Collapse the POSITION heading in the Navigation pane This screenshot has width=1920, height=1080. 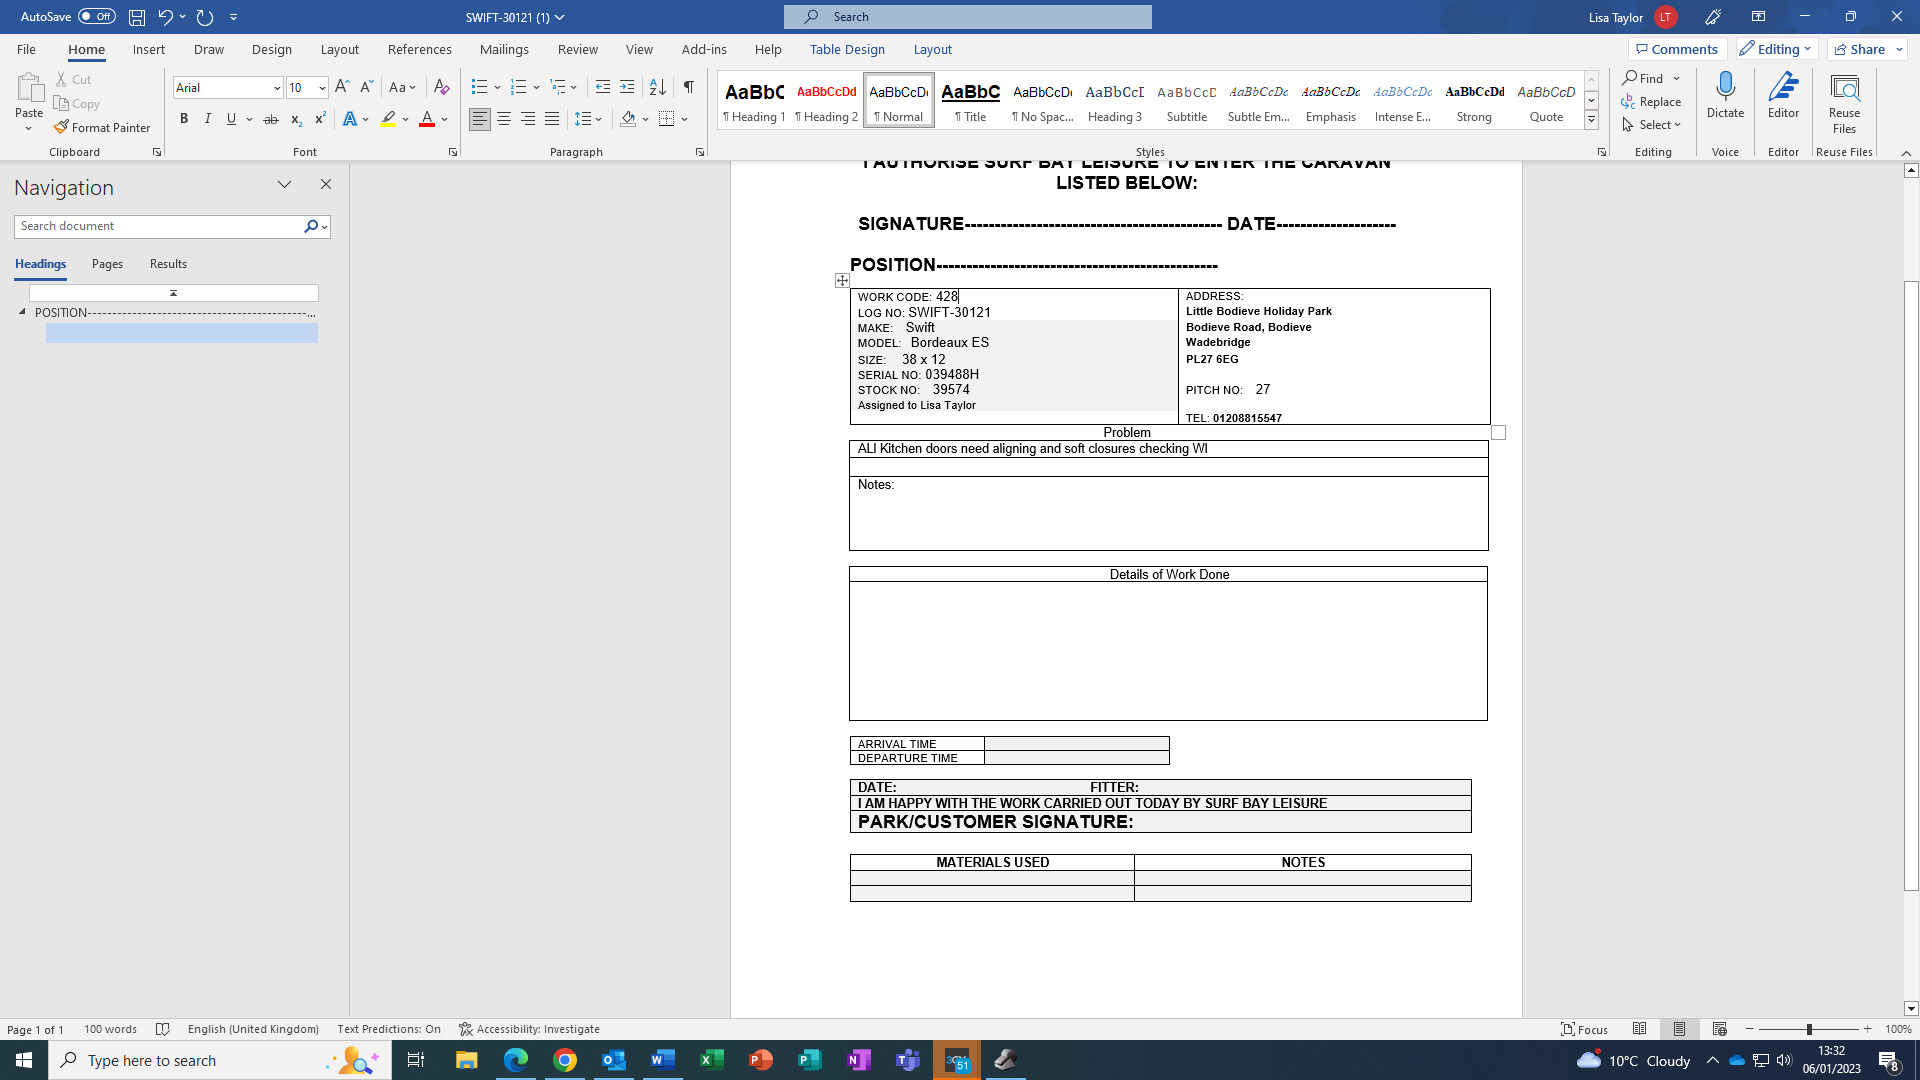pos(22,312)
